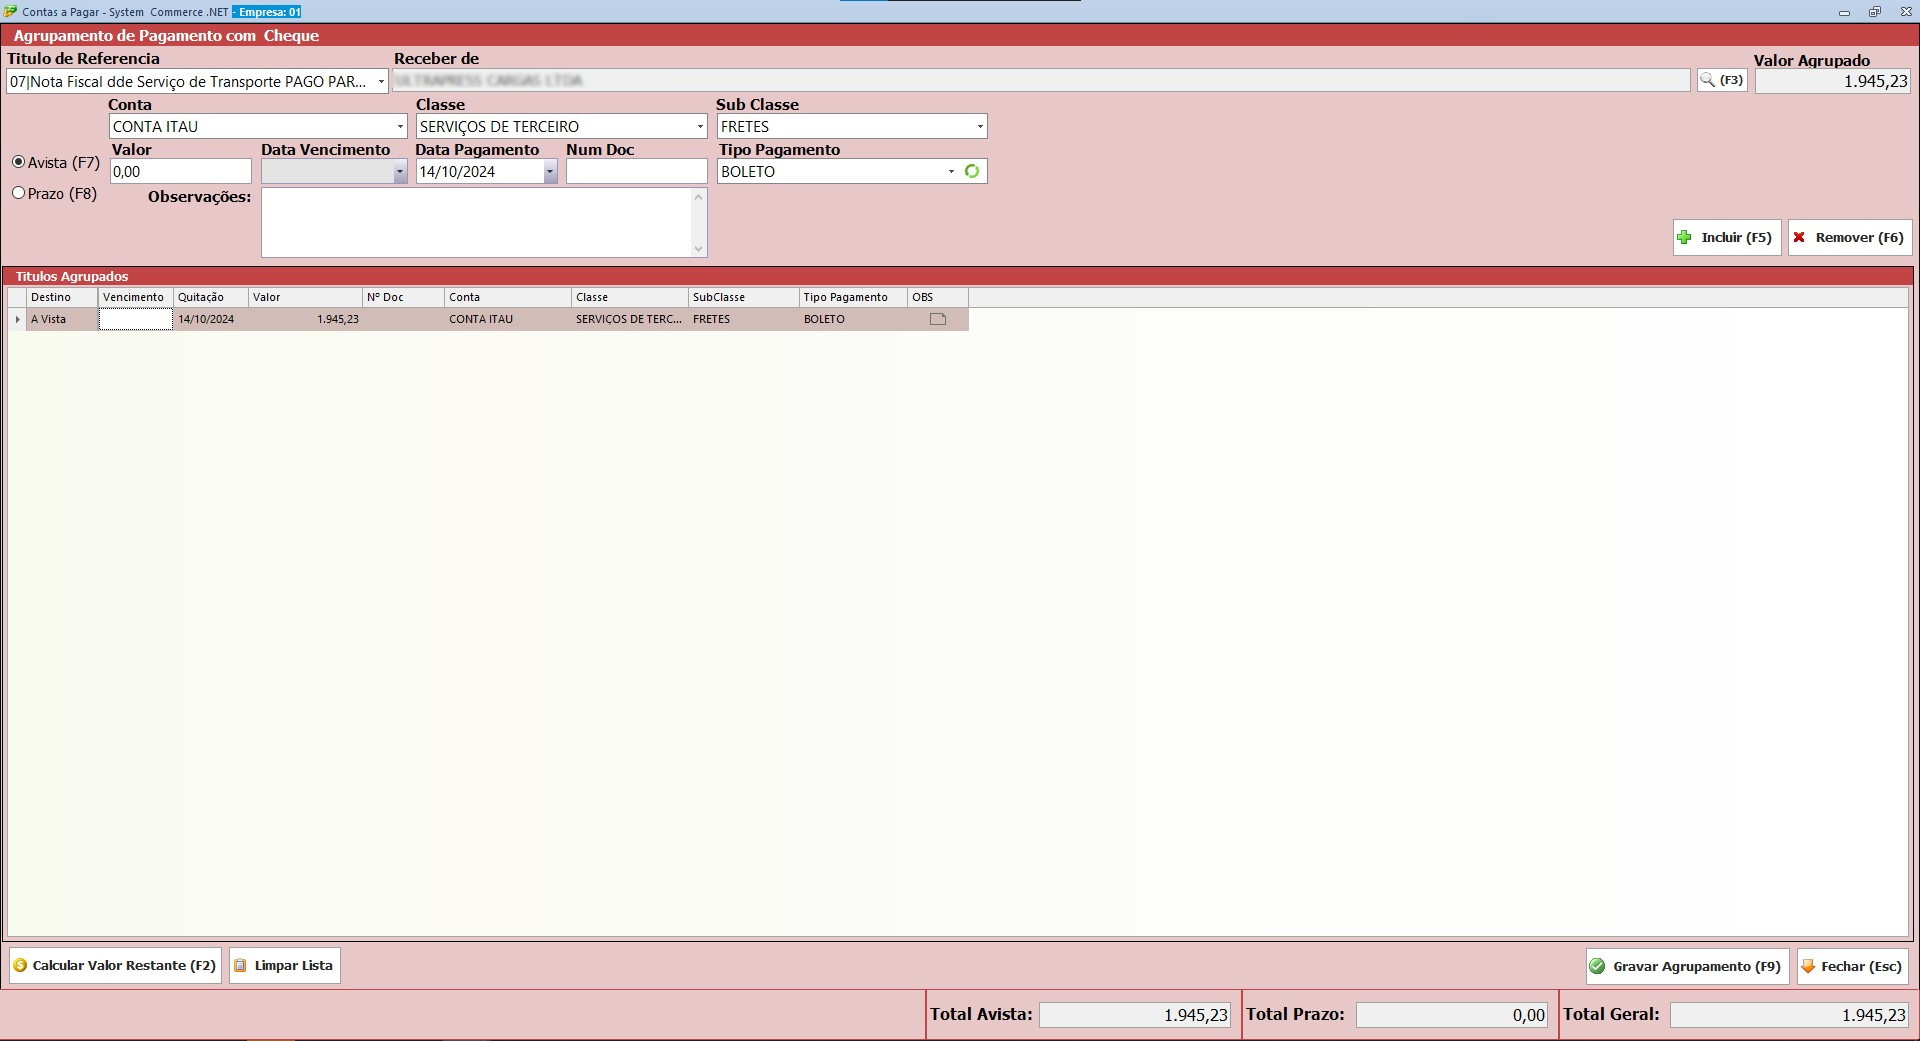
Task: Open the Titulo de Referencia dropdown
Action: point(380,82)
